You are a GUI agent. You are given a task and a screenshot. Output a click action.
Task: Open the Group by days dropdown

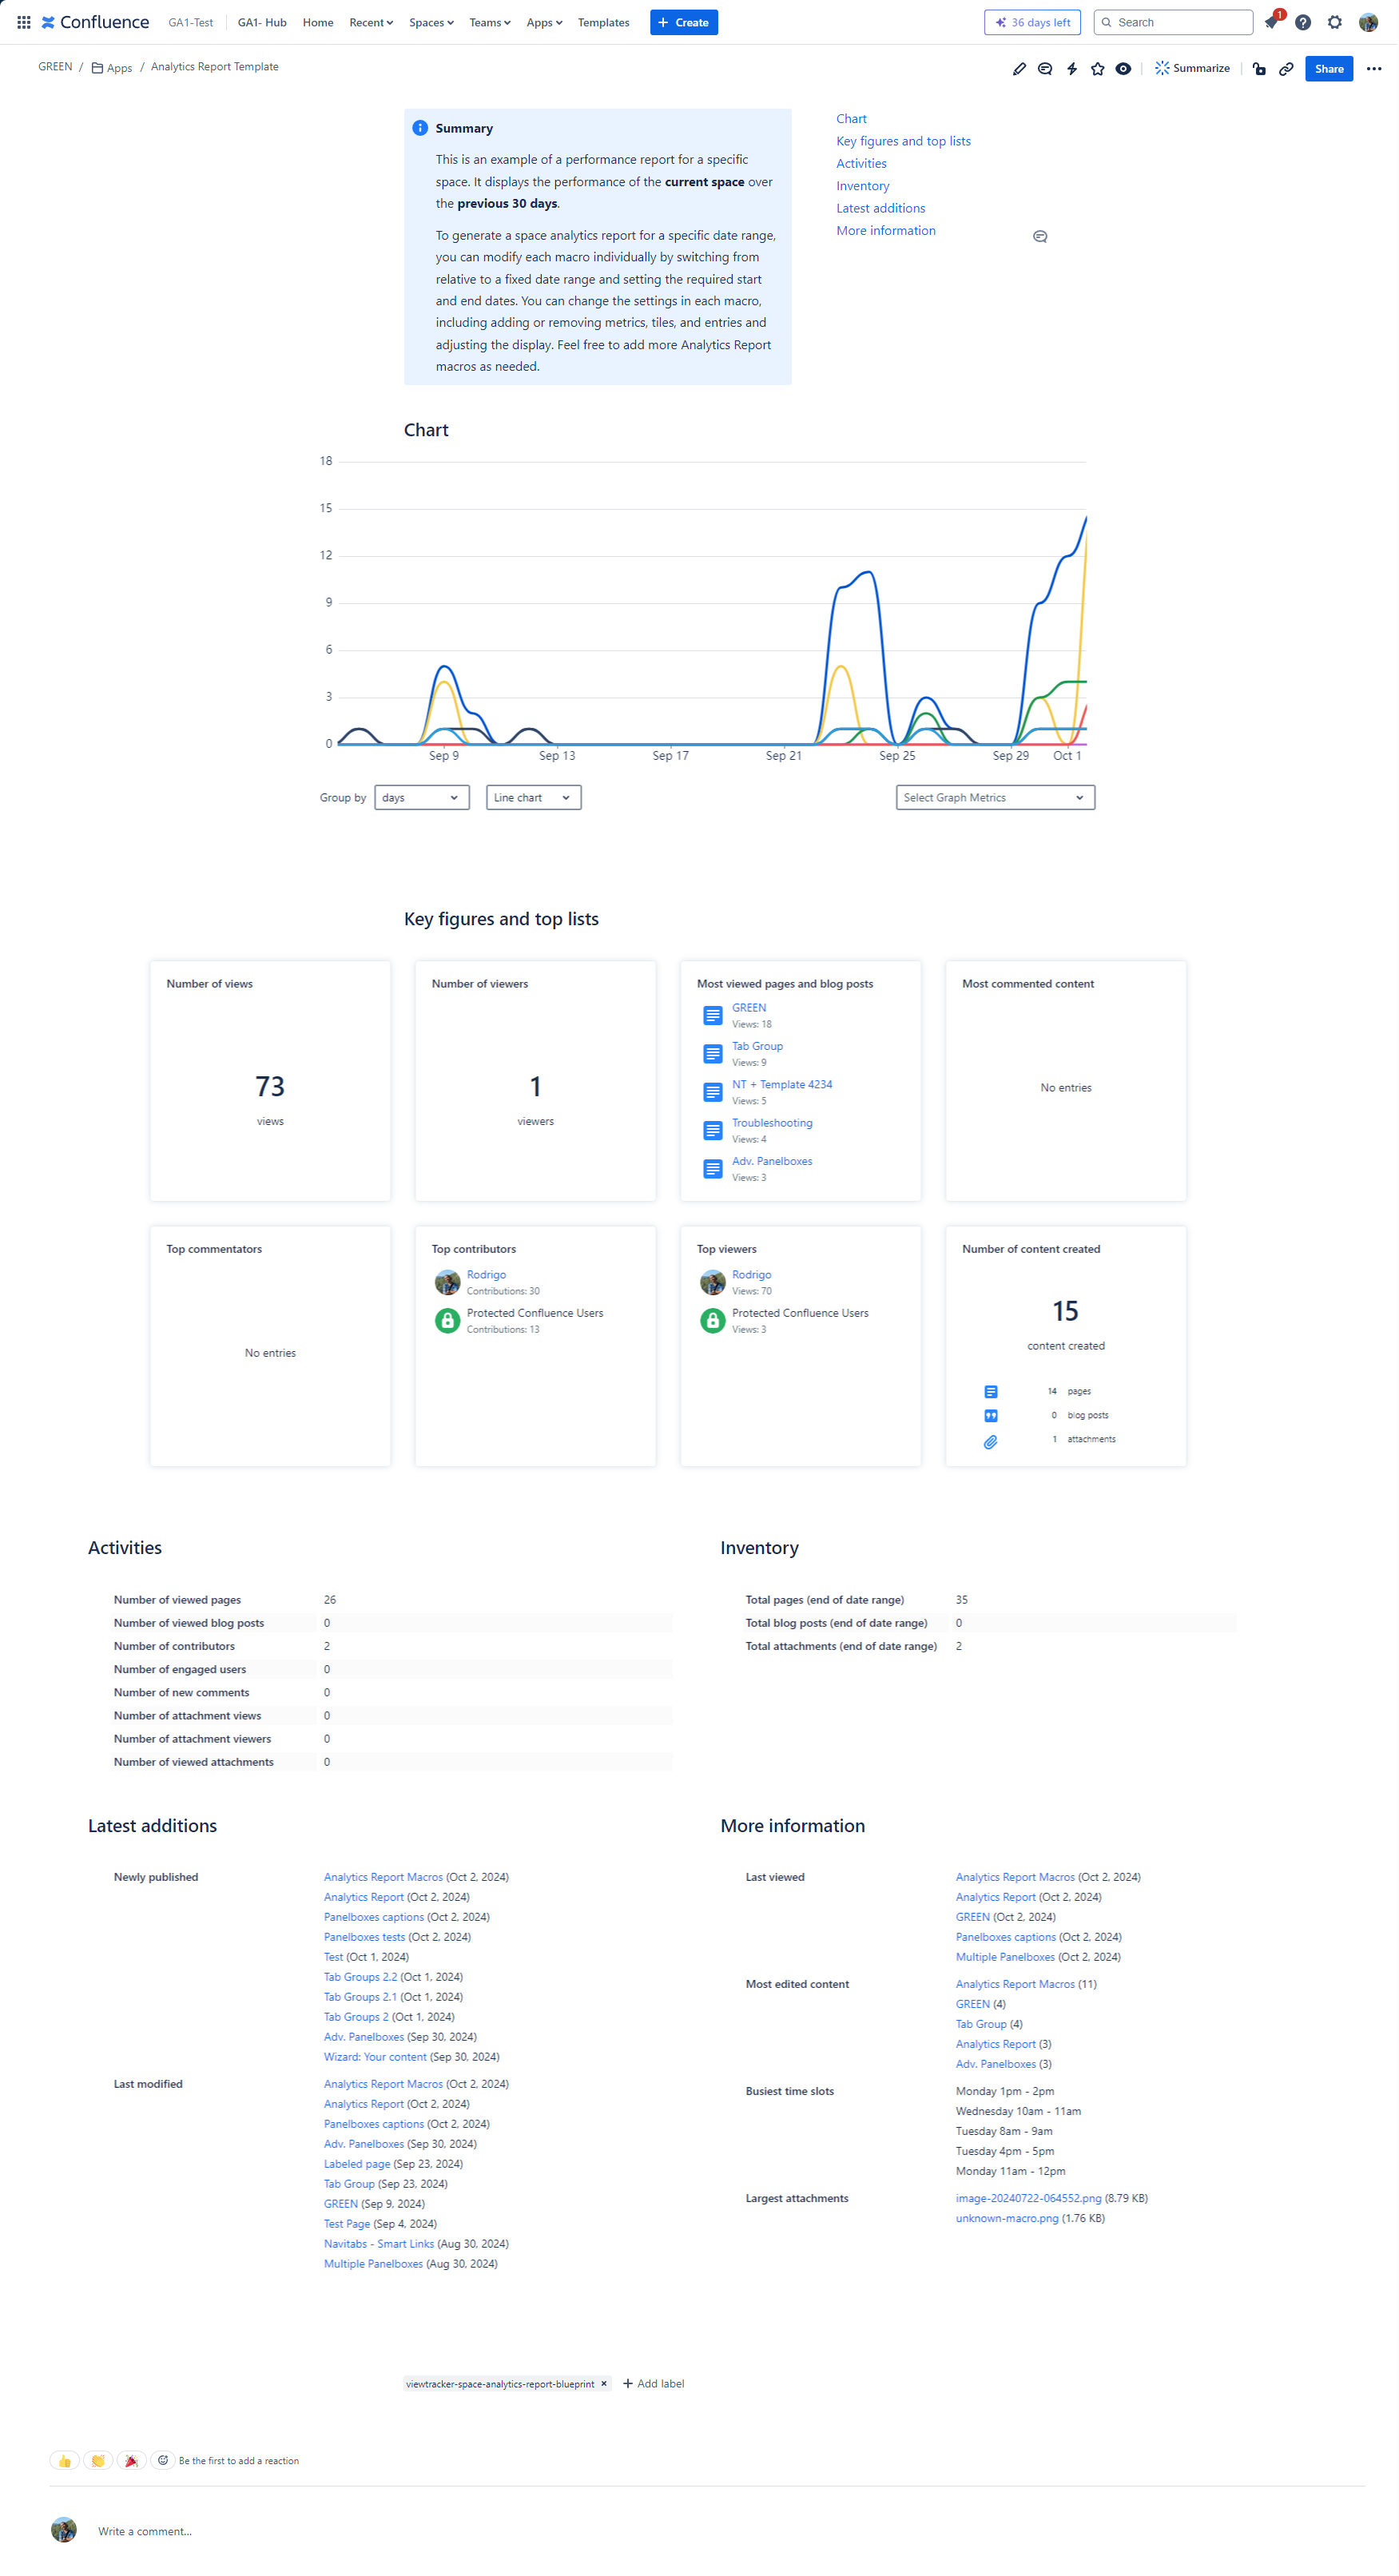tap(421, 797)
